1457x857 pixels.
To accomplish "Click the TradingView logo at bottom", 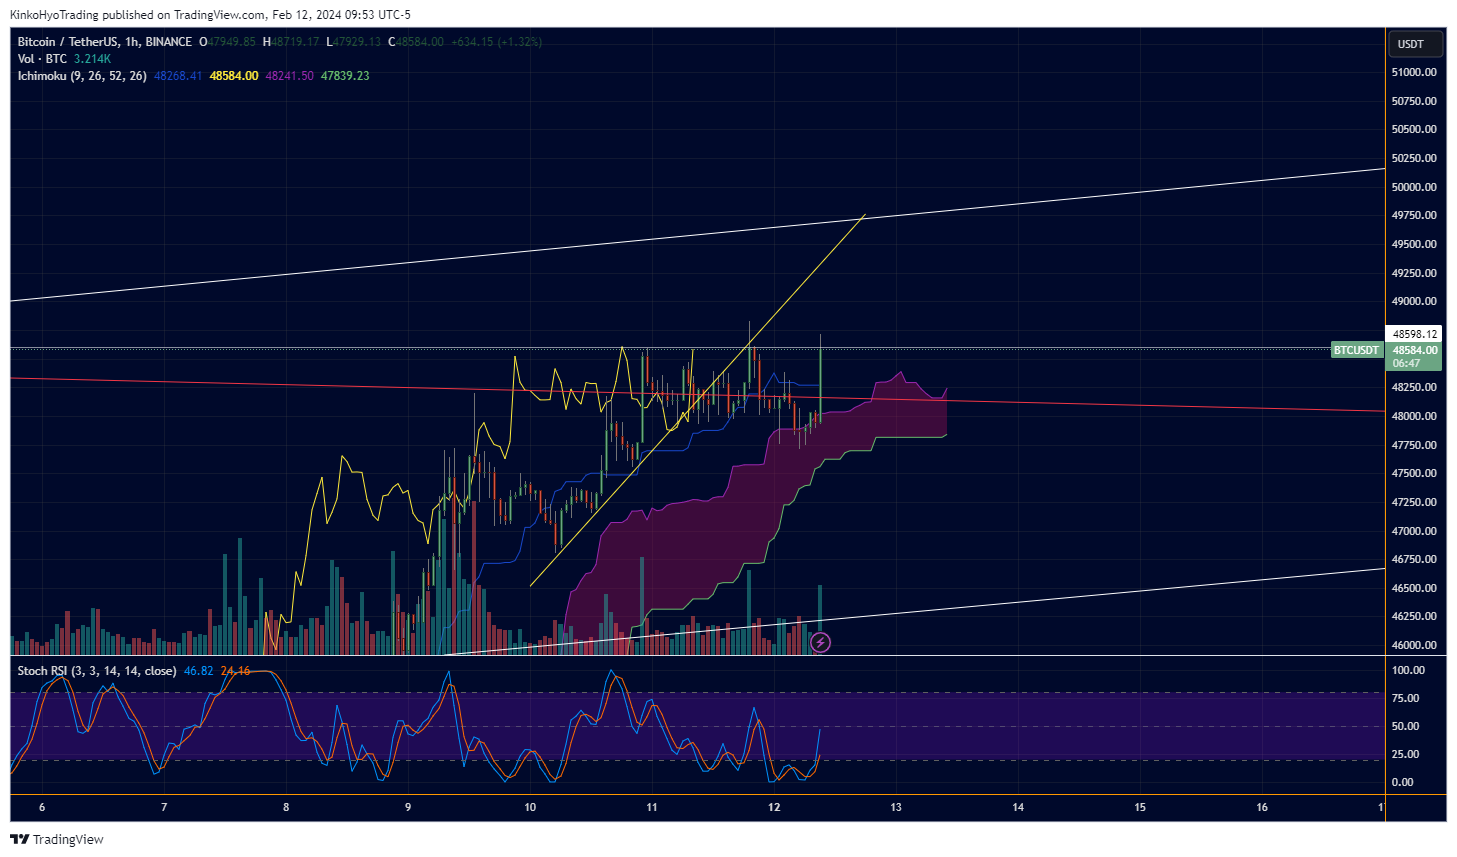I will tap(57, 839).
